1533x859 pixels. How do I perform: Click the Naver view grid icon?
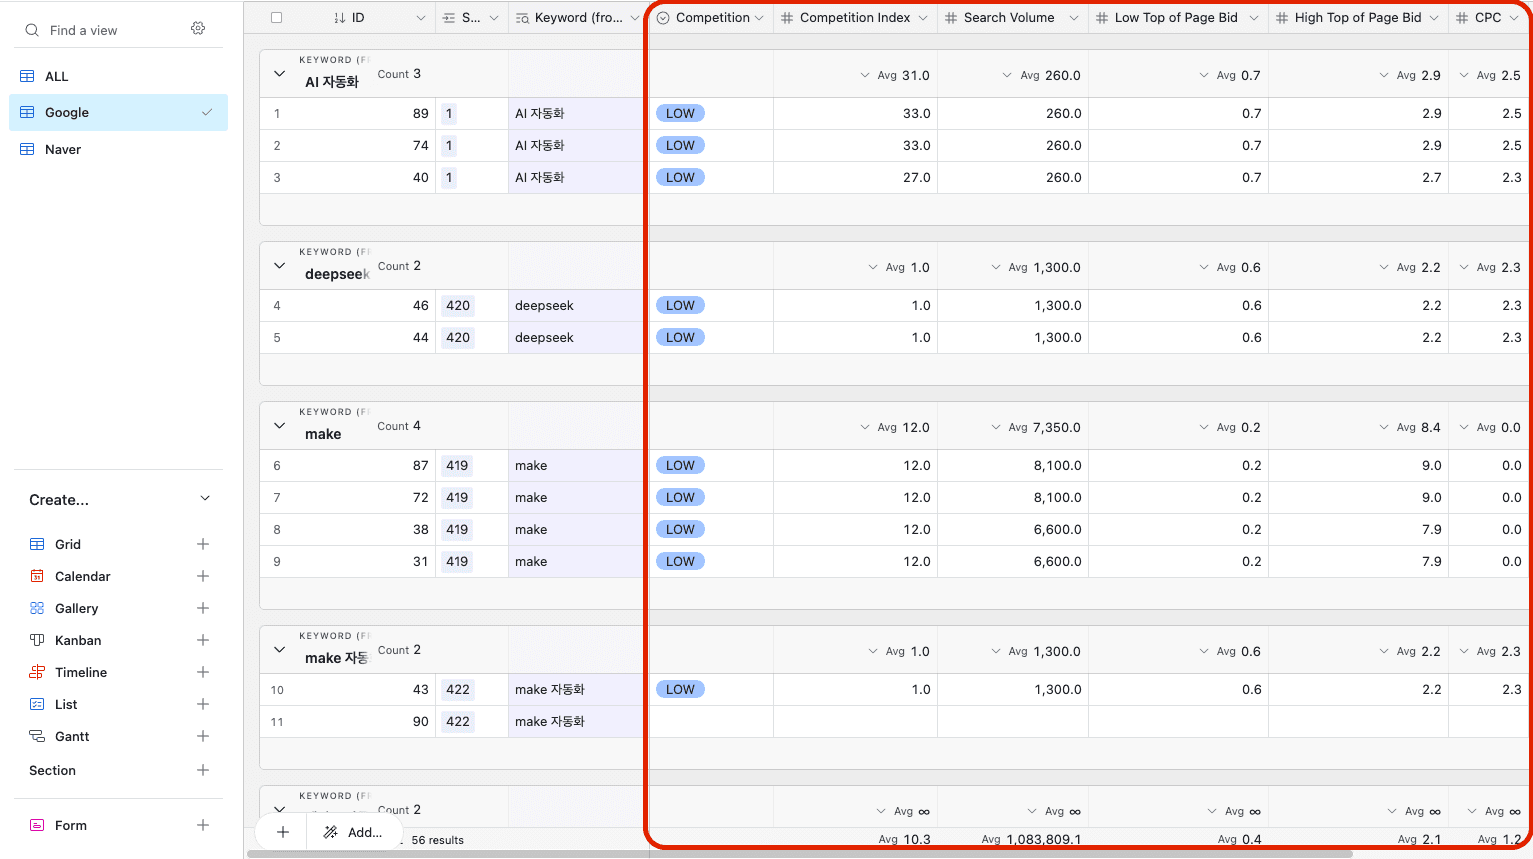click(27, 149)
